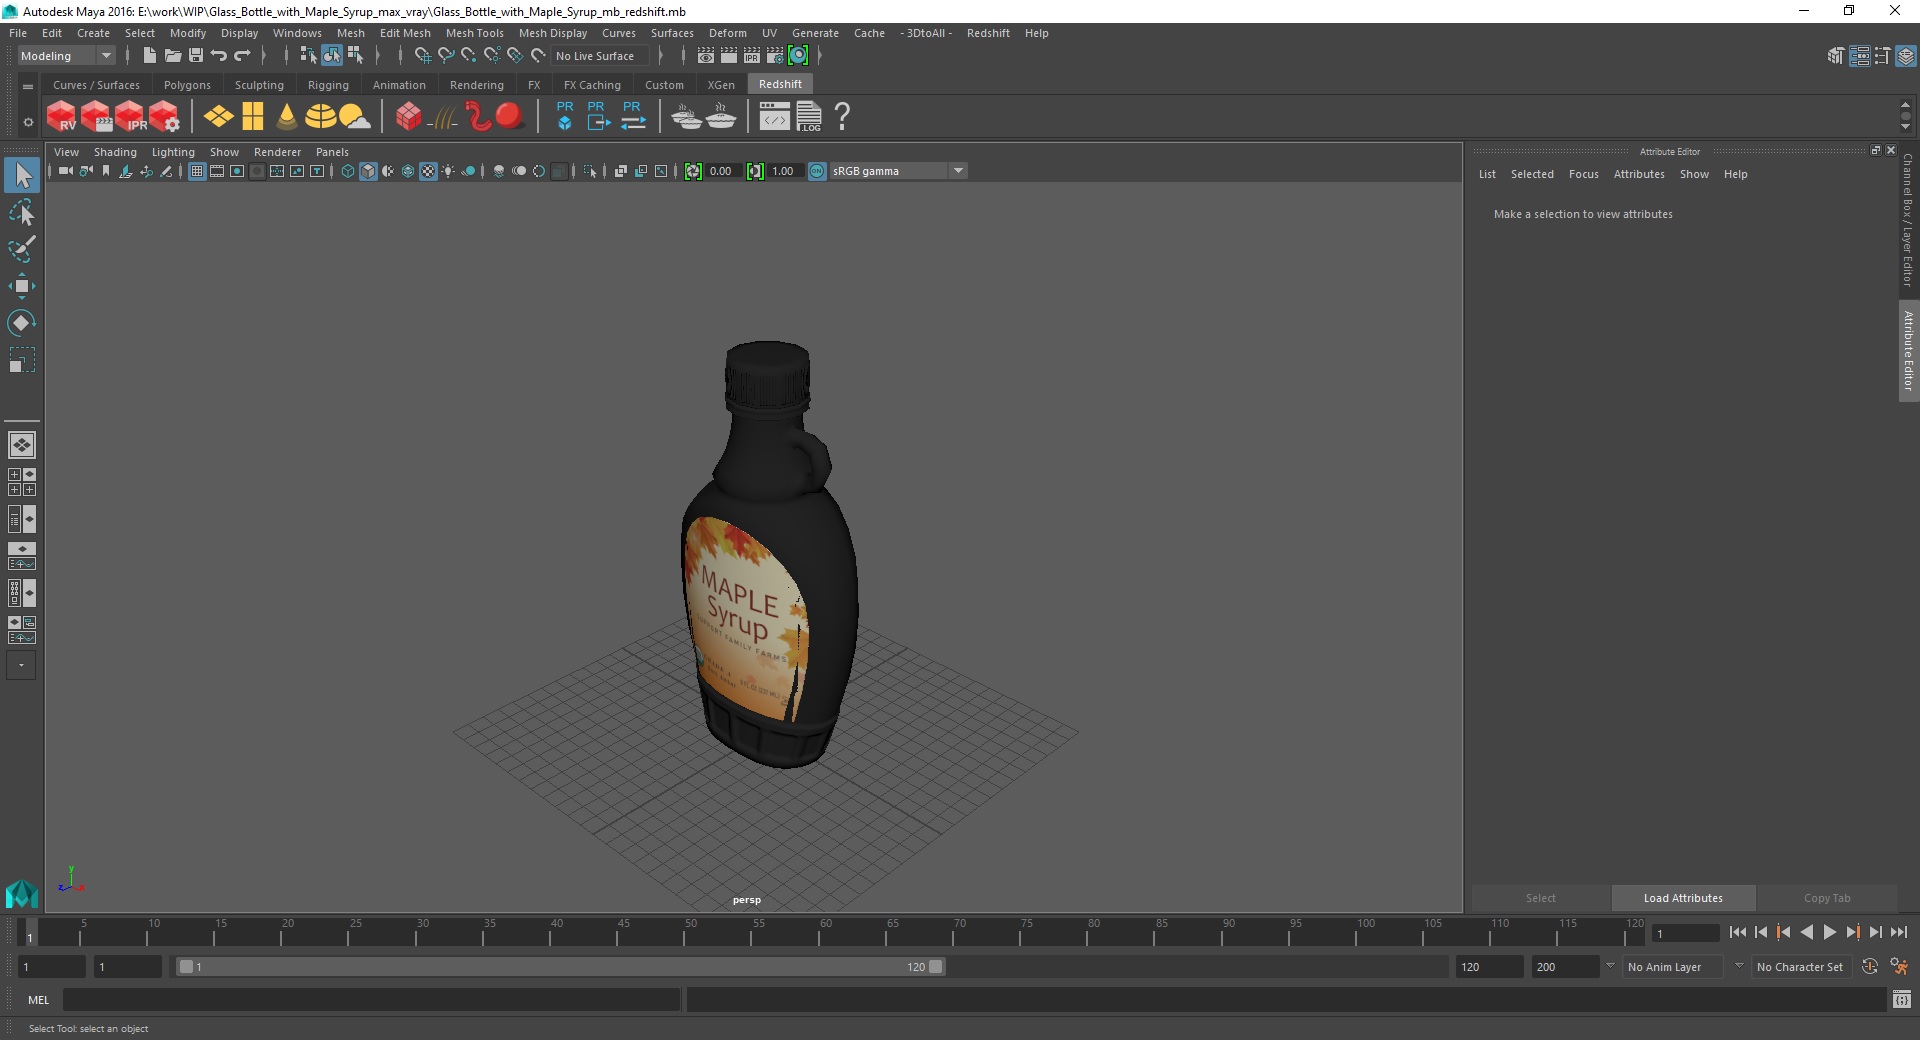The image size is (1920, 1040).
Task: Click the Select button in Attribute Editor
Action: pyautogui.click(x=1540, y=898)
